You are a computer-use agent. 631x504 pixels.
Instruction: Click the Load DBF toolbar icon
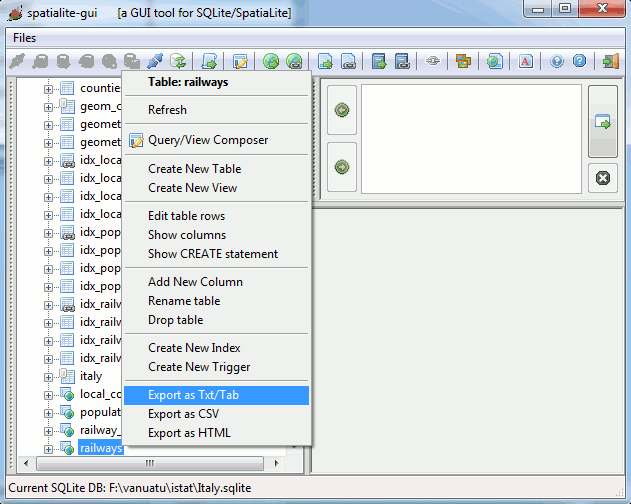pyautogui.click(x=379, y=61)
